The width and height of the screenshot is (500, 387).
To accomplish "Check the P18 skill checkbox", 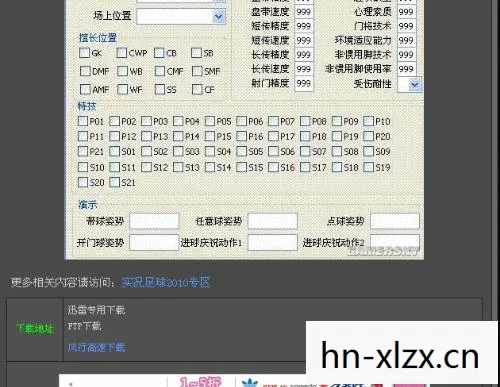I will pos(305,136).
